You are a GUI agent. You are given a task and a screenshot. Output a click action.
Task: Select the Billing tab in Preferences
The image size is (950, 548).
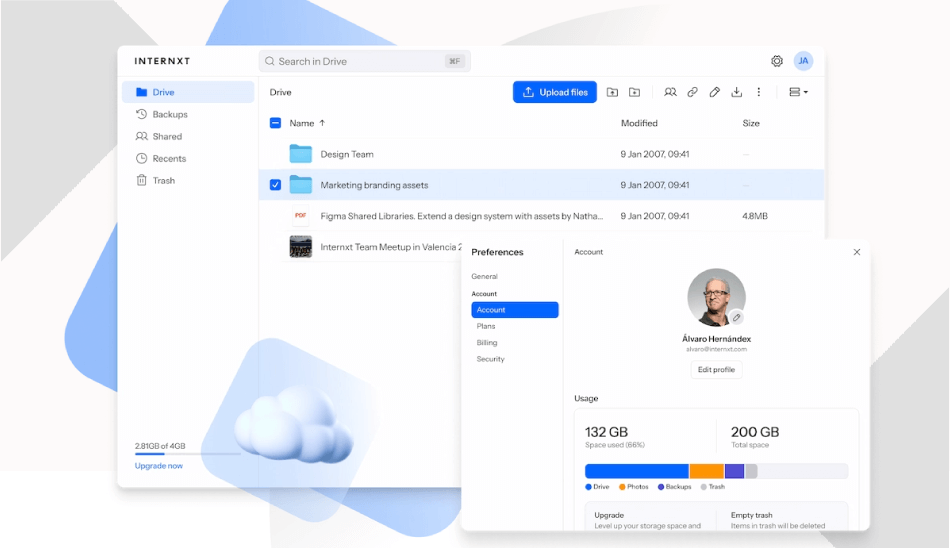[487, 342]
